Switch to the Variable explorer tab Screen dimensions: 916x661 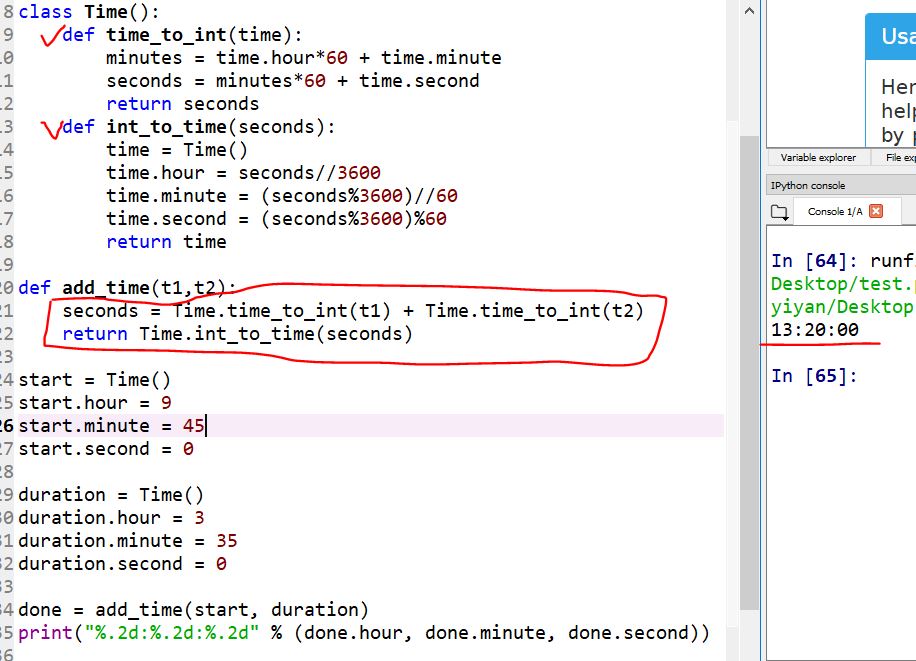pos(817,158)
